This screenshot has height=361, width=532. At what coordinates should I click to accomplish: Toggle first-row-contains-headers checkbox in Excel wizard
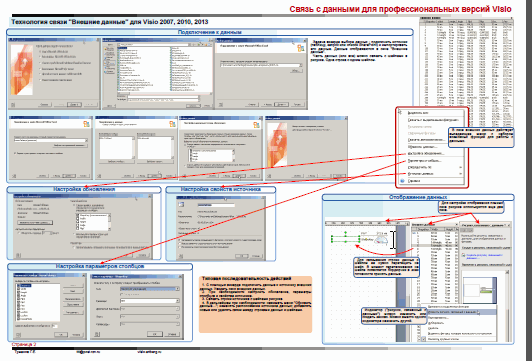point(15,153)
